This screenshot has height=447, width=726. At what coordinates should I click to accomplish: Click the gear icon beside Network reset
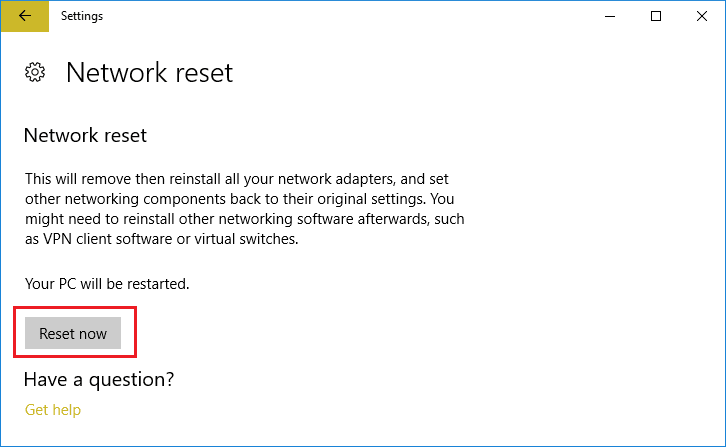35,72
